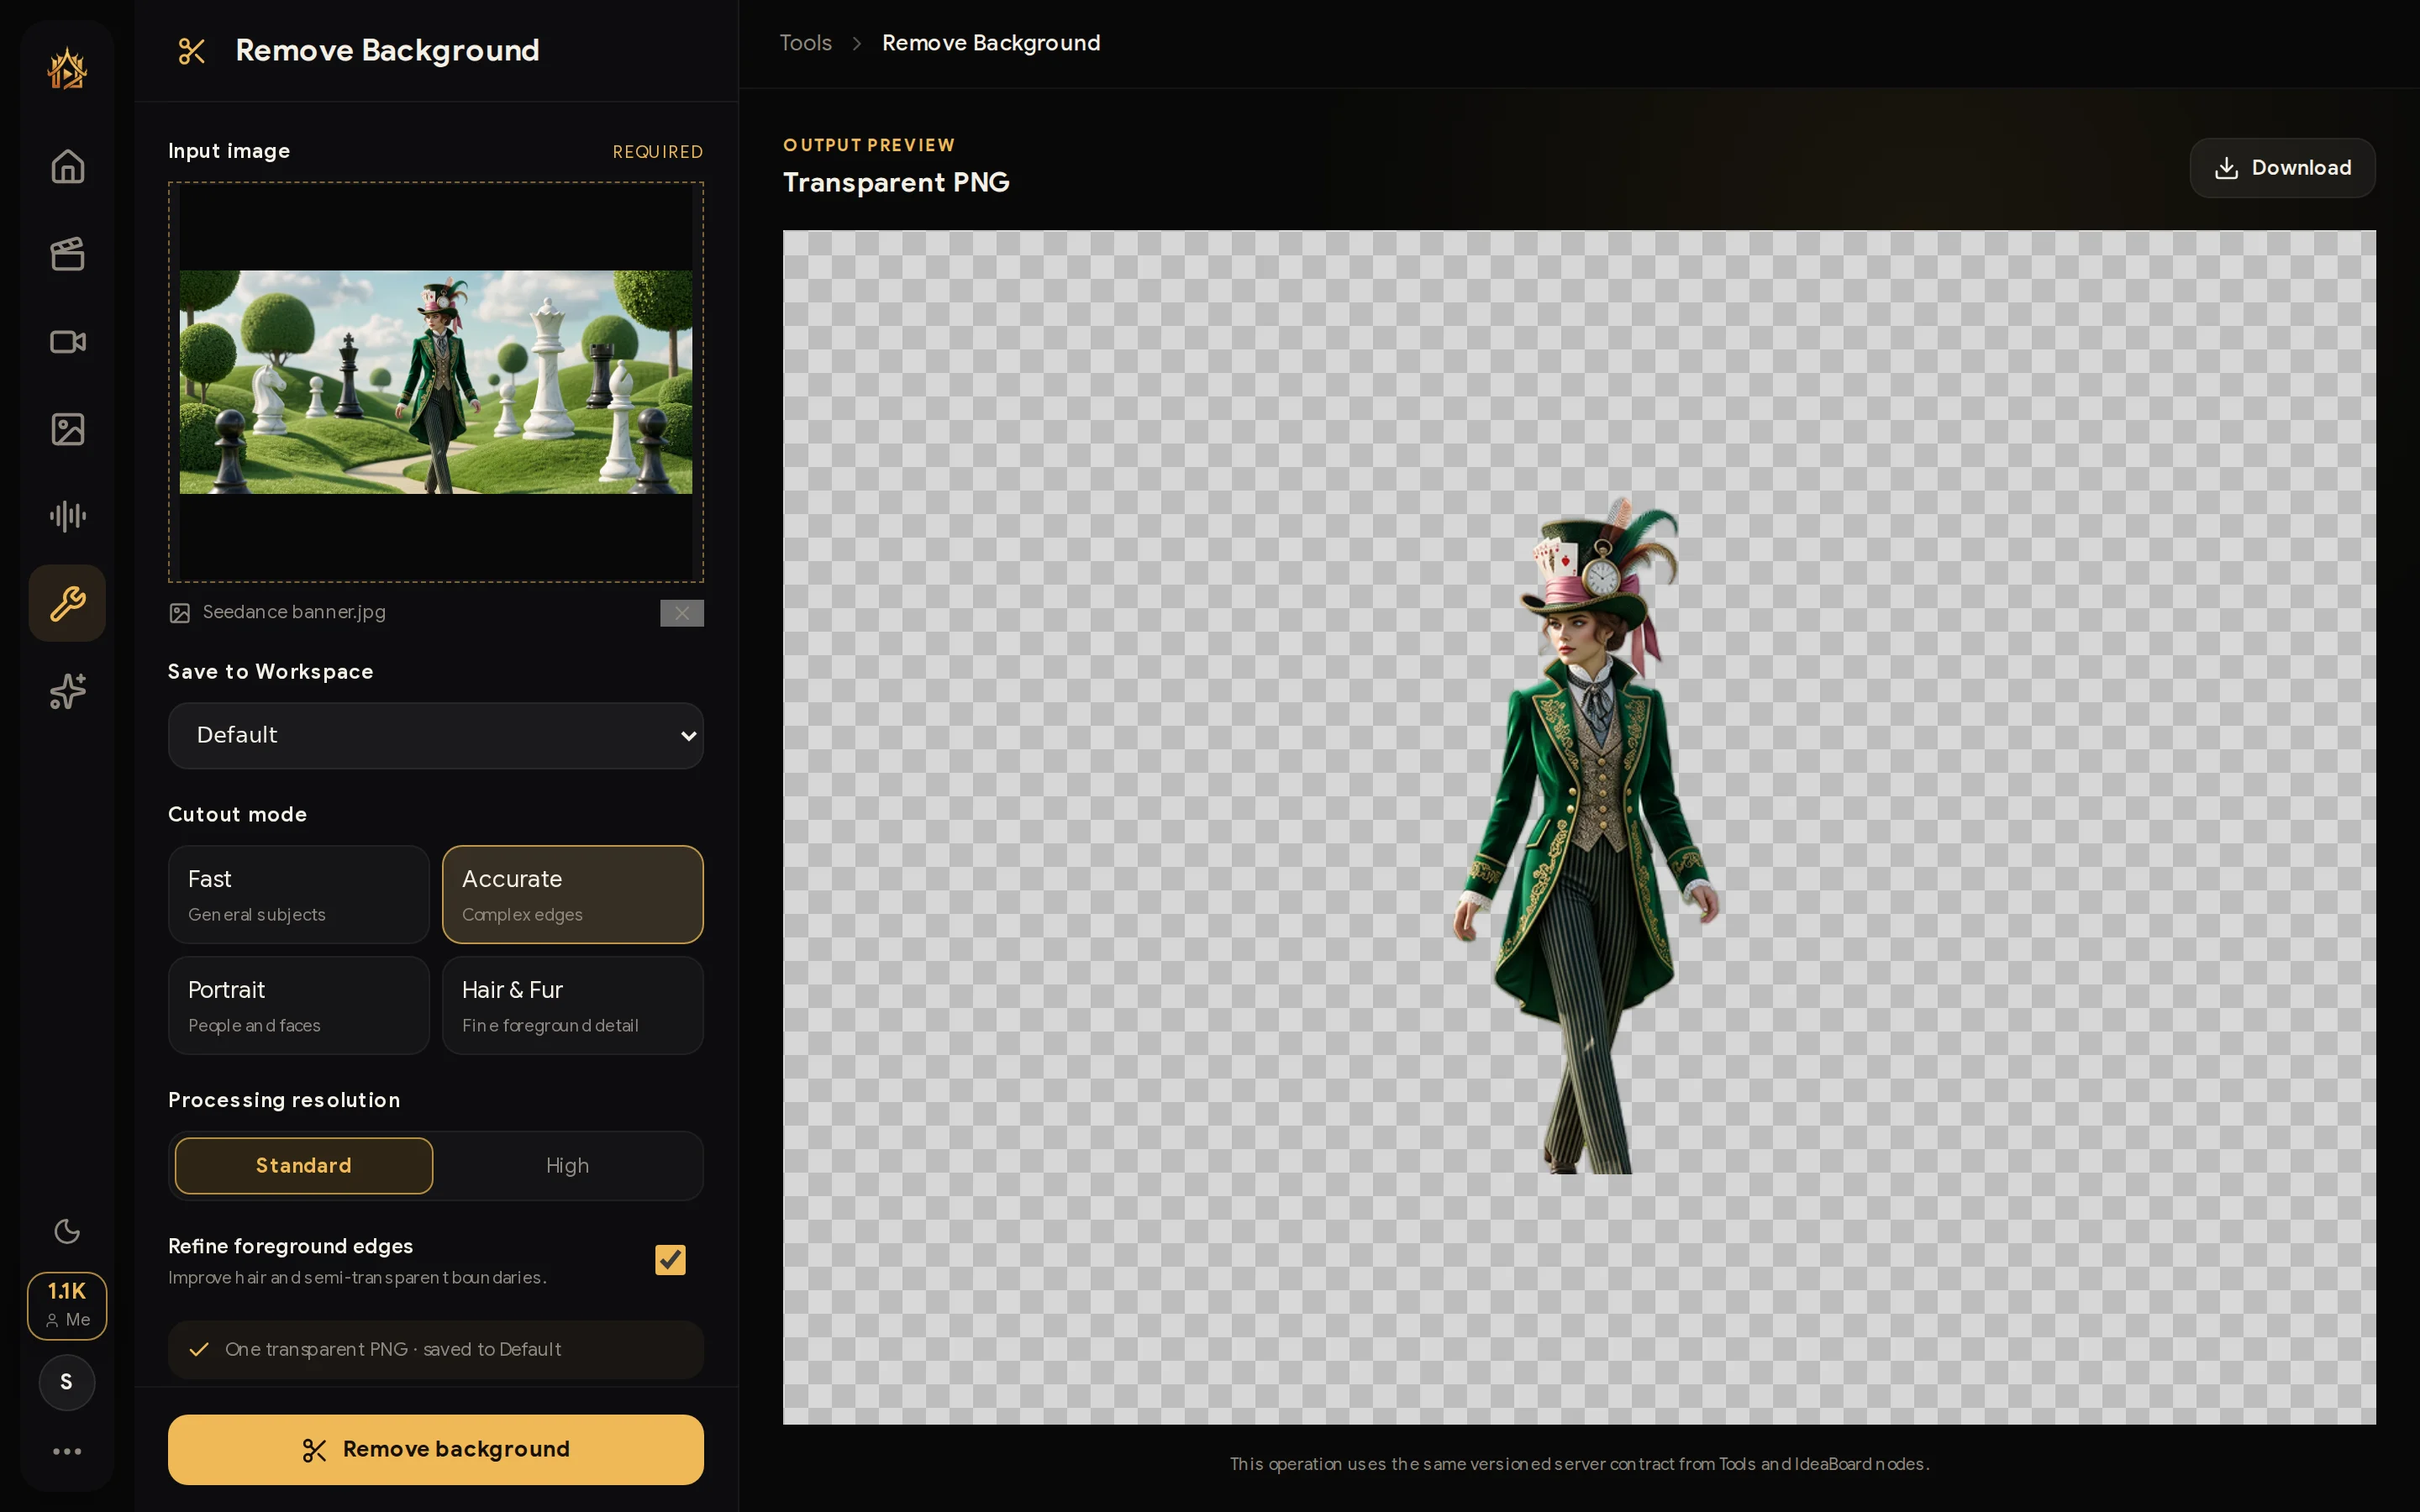2420x1512 pixels.
Task: Open the sparkles section in the sidebar
Action: pyautogui.click(x=67, y=691)
